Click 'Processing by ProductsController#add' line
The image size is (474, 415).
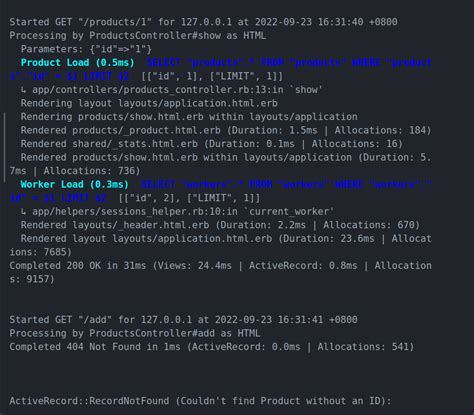[135, 333]
